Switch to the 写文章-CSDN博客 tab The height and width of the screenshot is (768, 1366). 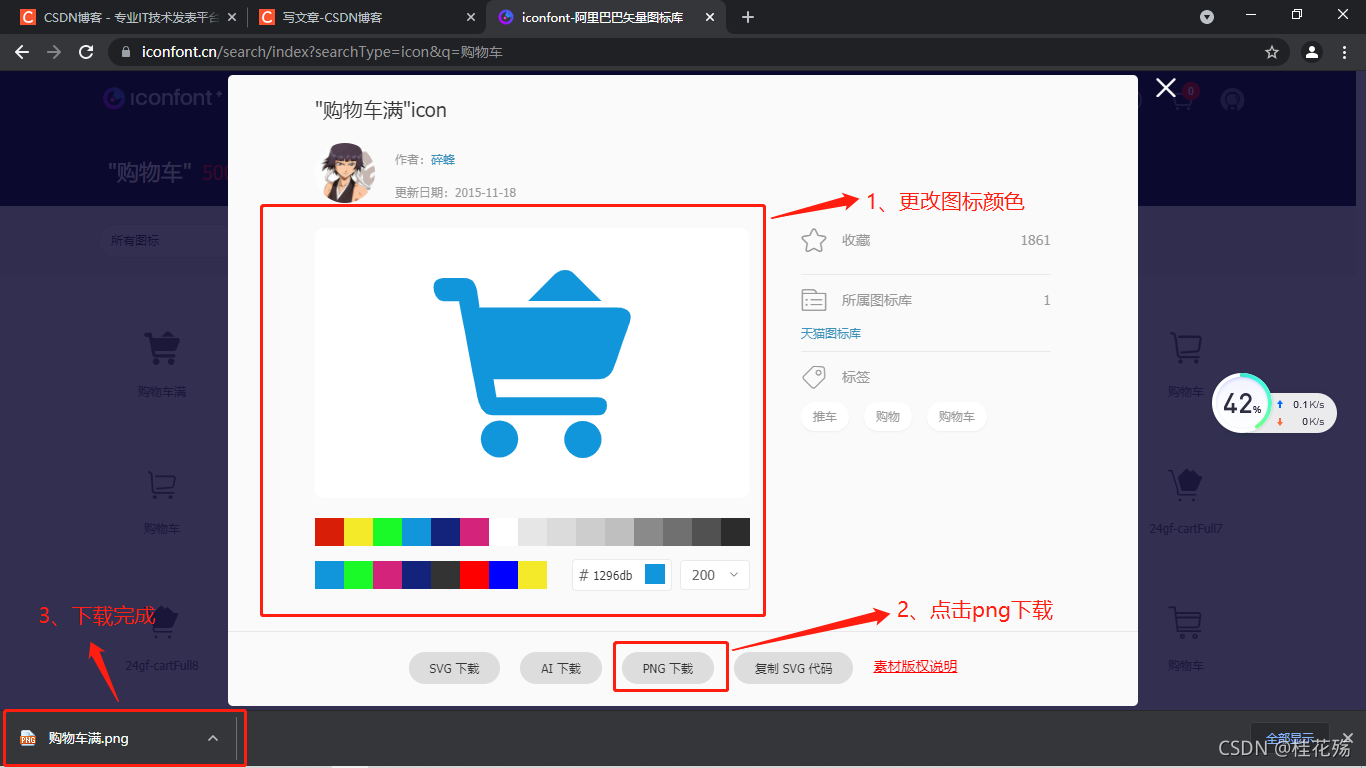tap(368, 17)
